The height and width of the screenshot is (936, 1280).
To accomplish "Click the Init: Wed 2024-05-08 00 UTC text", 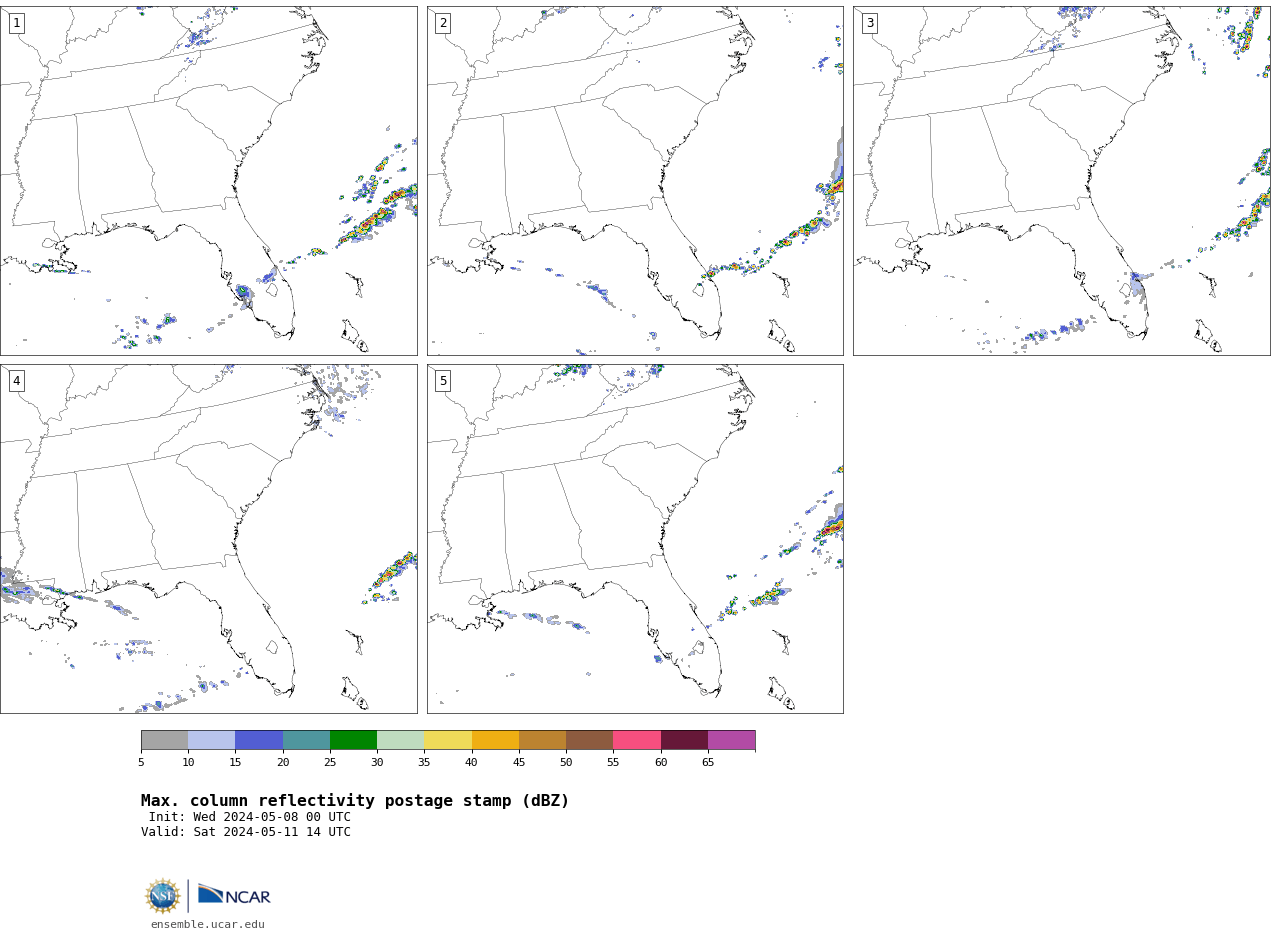I will click(250, 817).
